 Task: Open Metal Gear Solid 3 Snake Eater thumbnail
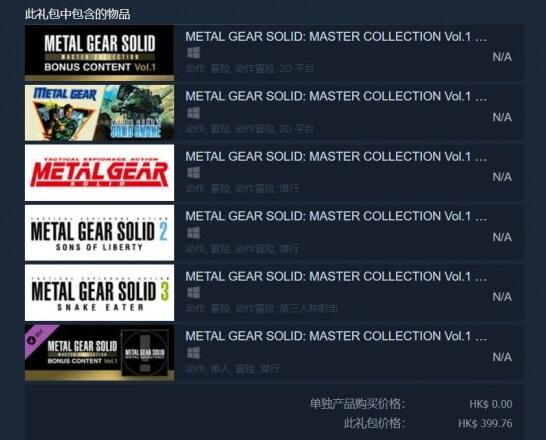99,292
